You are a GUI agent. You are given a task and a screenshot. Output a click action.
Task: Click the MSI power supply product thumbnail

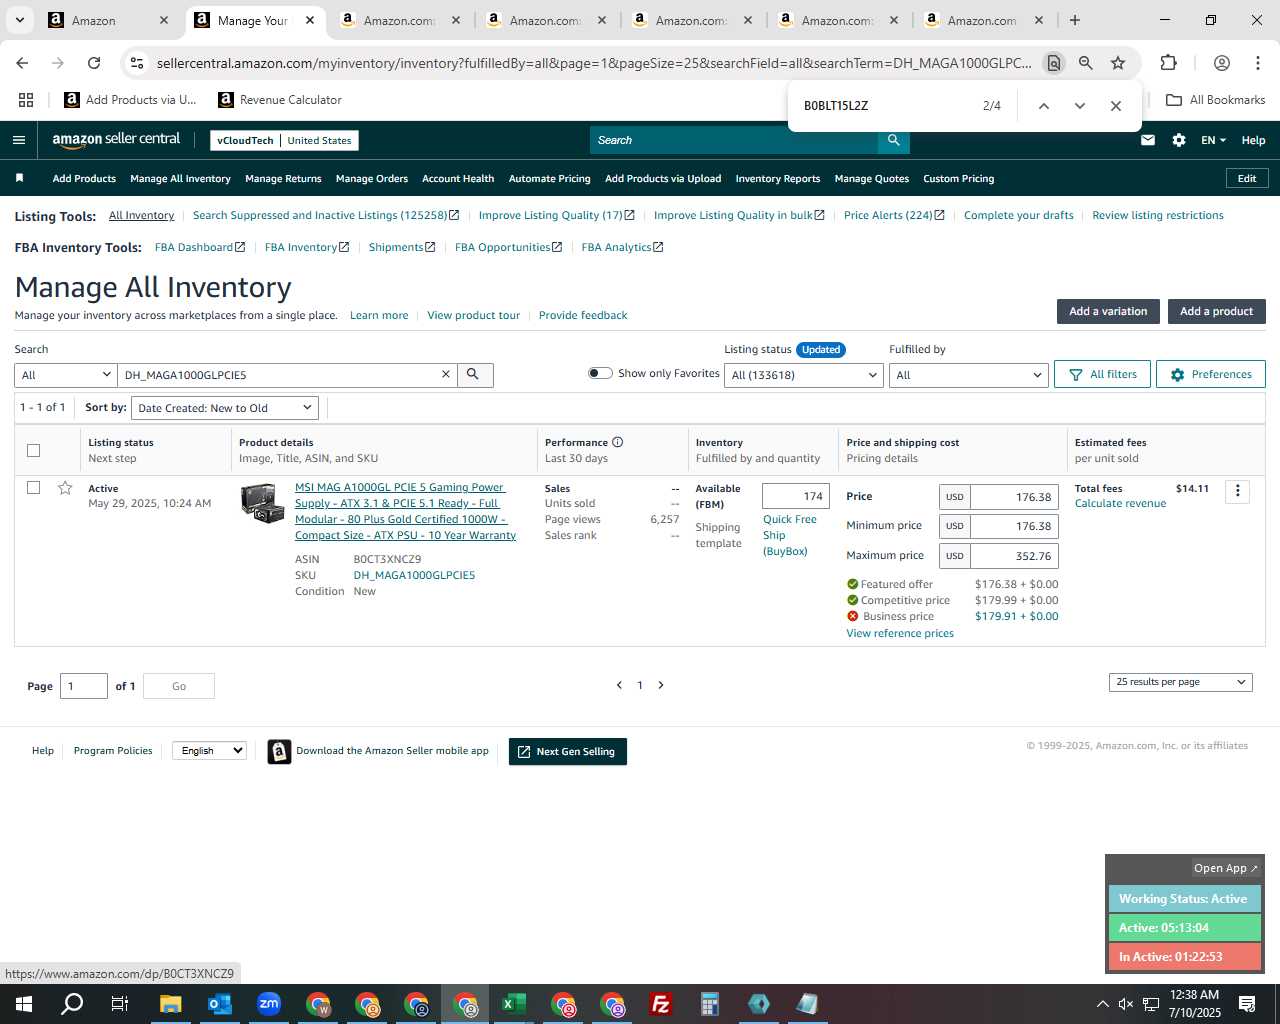[x=263, y=503]
